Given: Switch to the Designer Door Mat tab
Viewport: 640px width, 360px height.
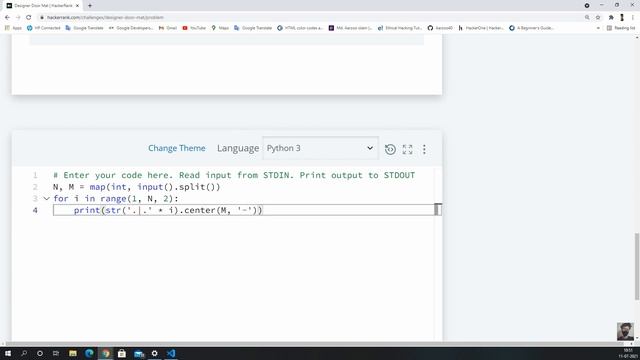Looking at the screenshot, I should (x=42, y=6).
